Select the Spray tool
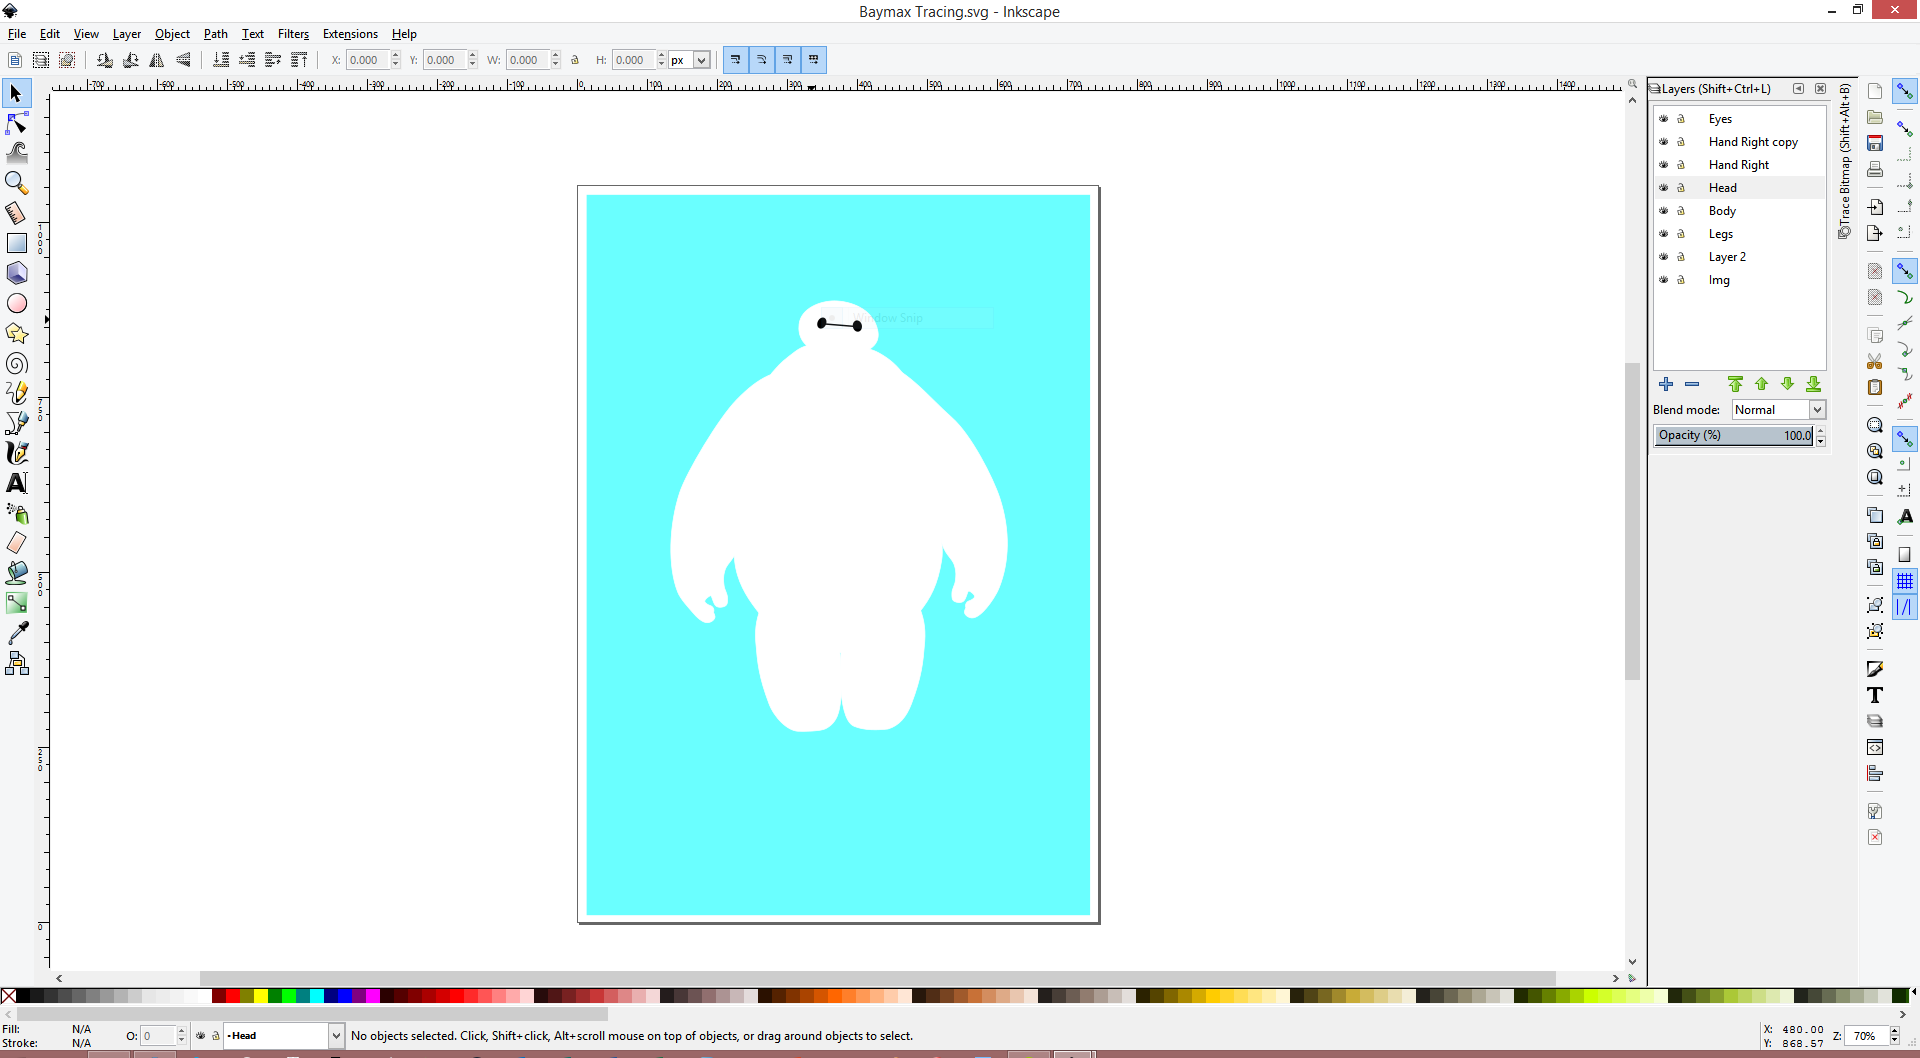This screenshot has width=1920, height=1058. 16,513
